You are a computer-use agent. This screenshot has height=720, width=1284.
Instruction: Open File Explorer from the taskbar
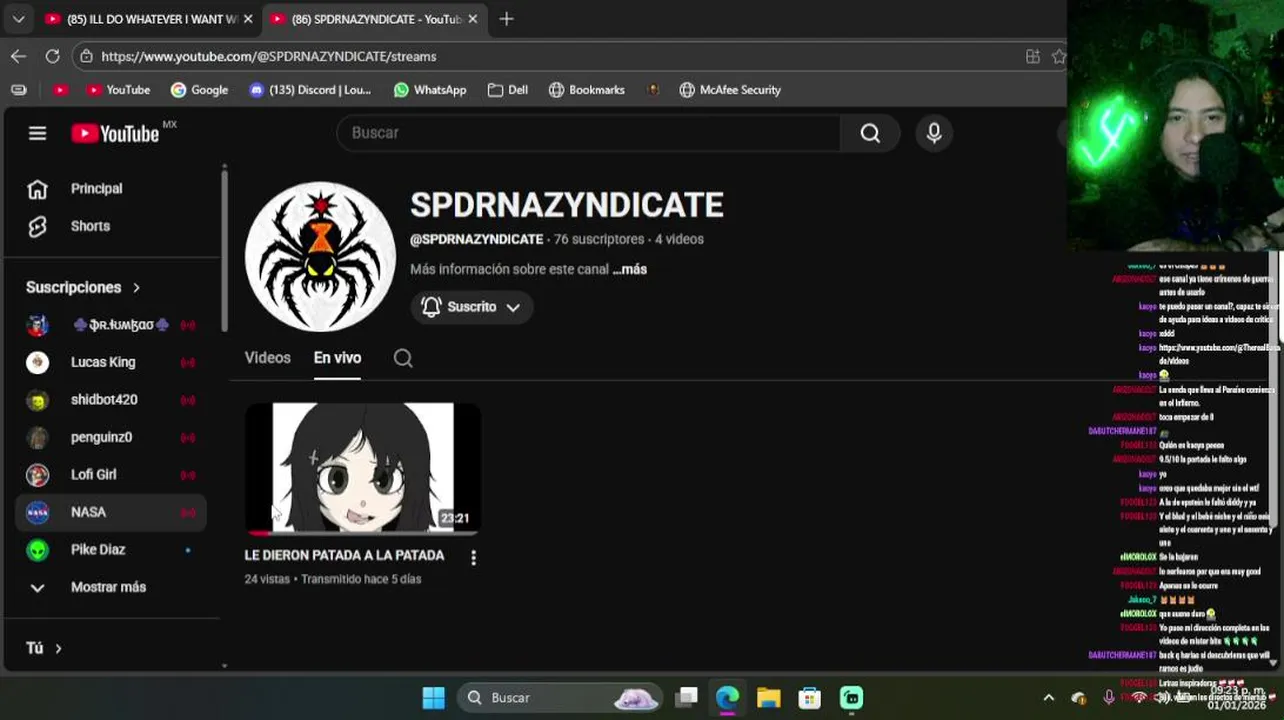pyautogui.click(x=768, y=697)
